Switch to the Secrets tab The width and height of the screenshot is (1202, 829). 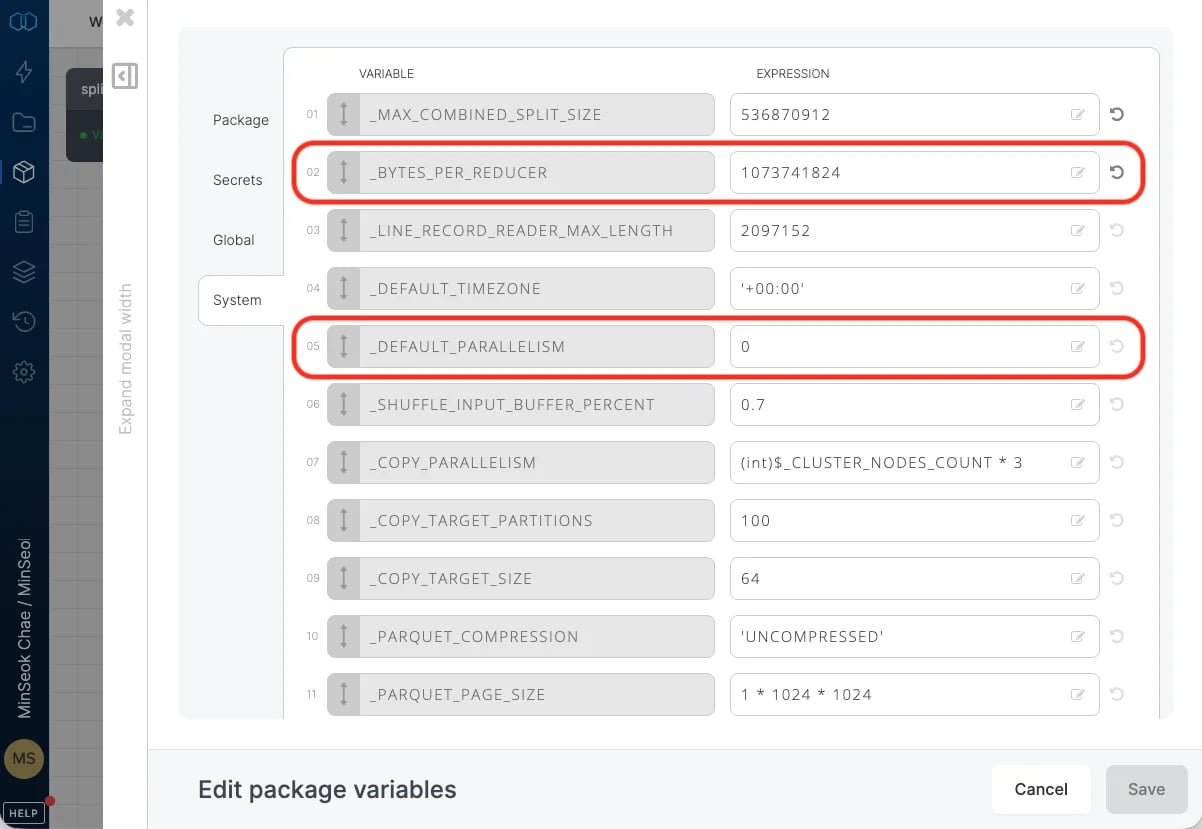pos(238,180)
